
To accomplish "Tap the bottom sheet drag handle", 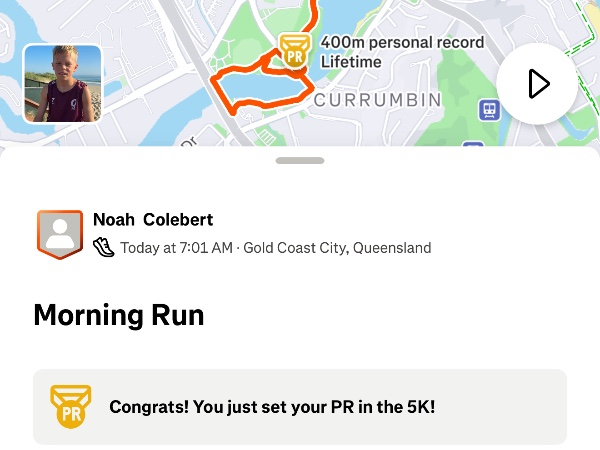I will 300,160.
